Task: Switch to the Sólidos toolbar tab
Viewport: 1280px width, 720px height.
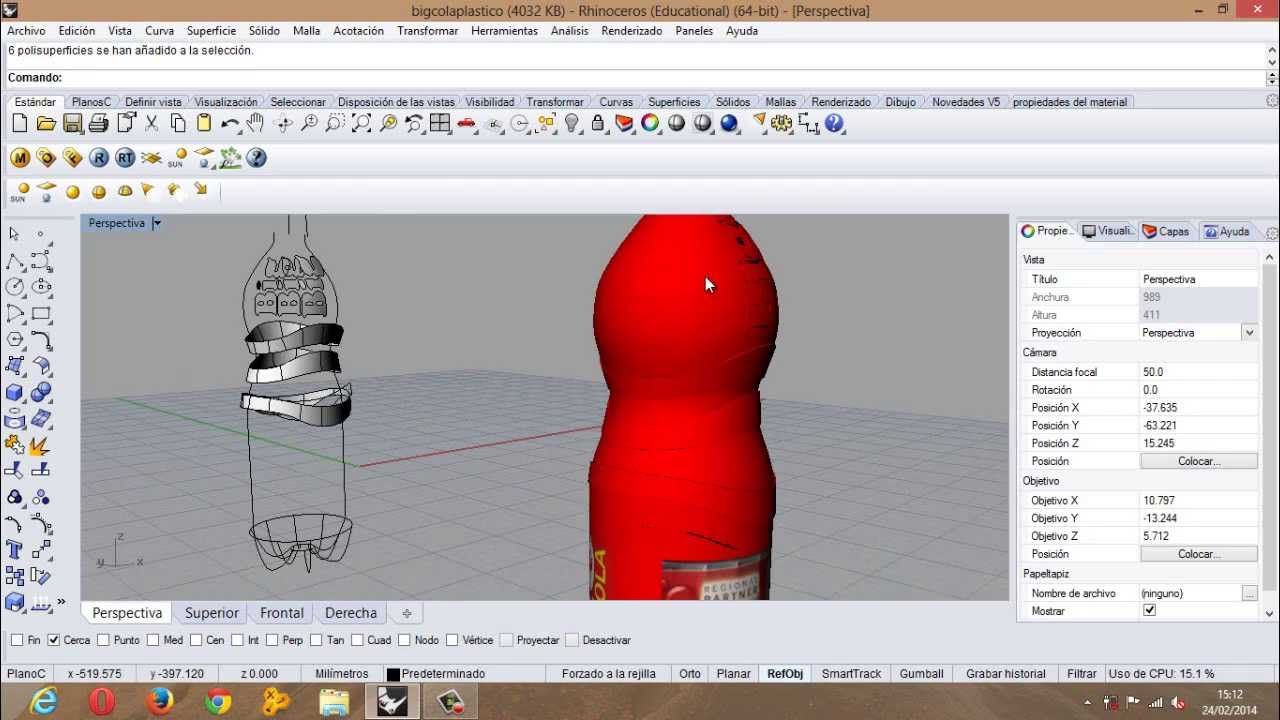Action: [732, 102]
